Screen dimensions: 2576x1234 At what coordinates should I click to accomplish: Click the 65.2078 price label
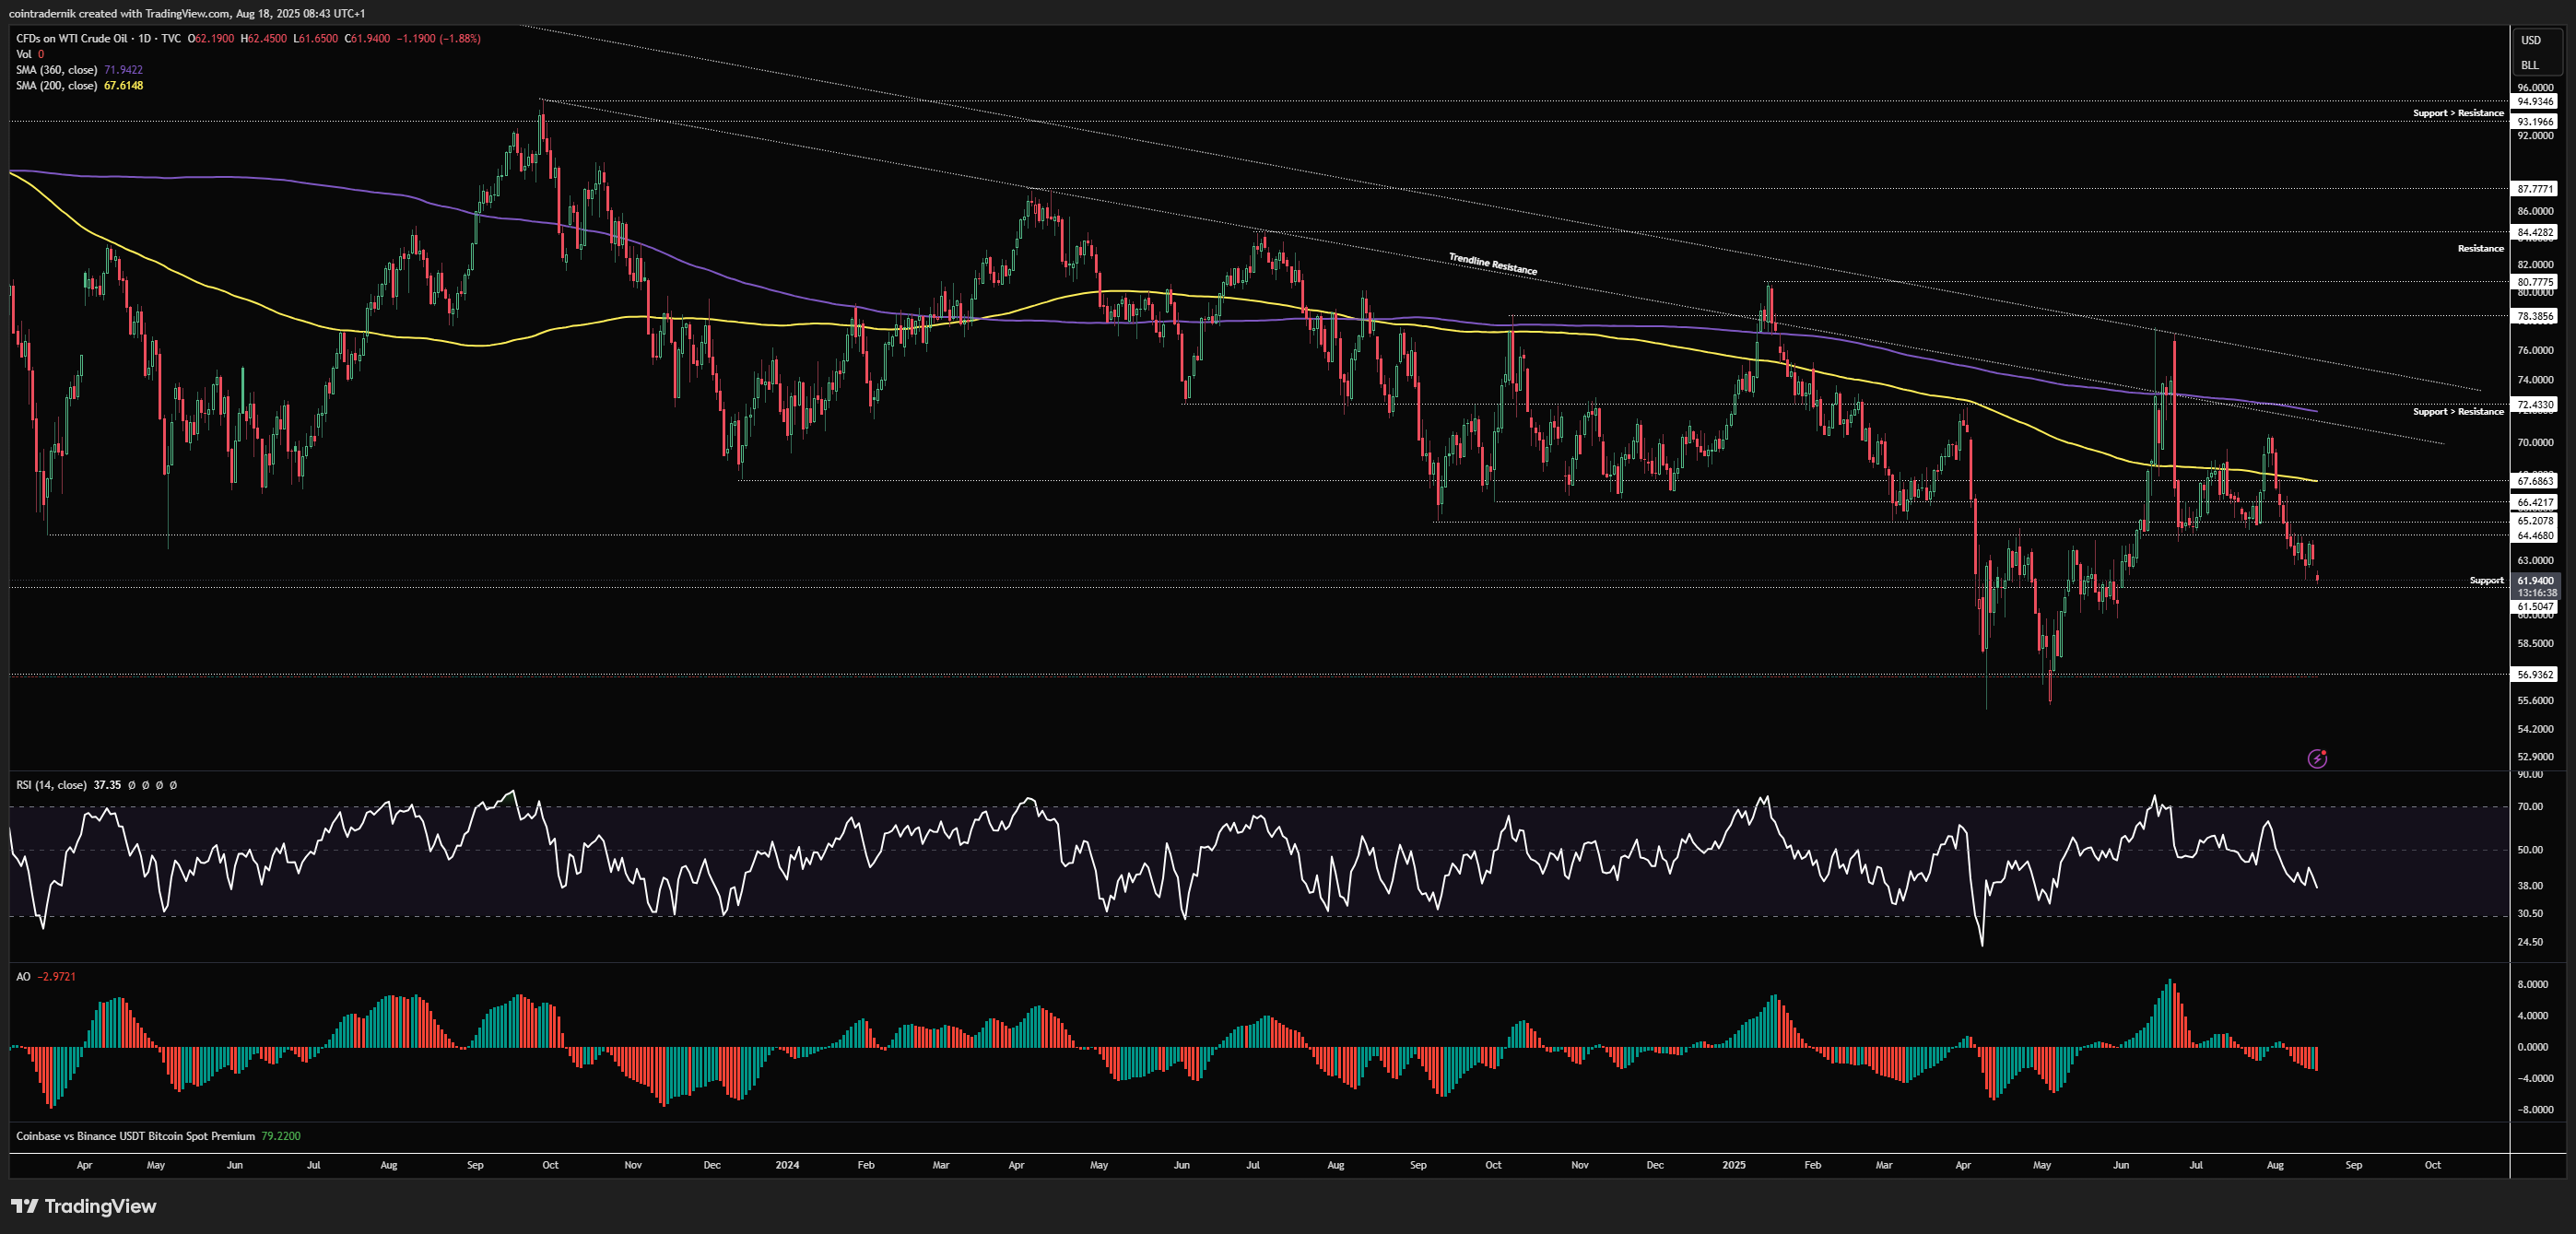click(2535, 521)
